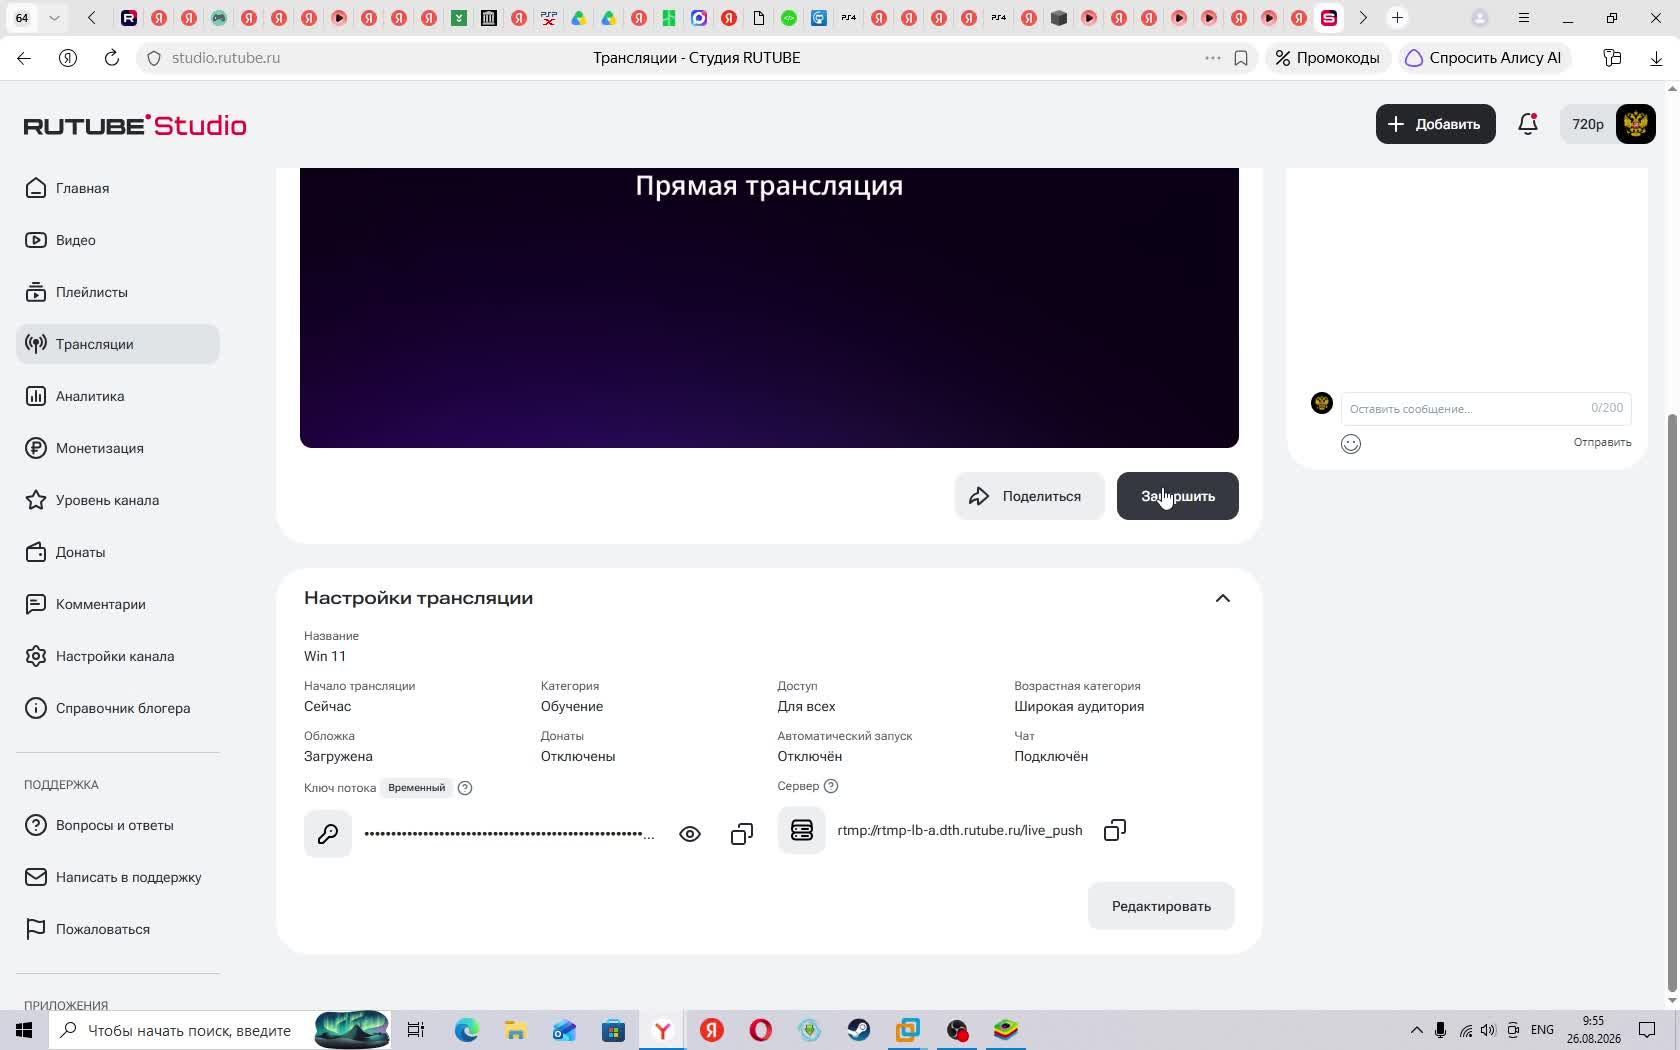Click the RUTUBE Studio logo

tap(135, 125)
